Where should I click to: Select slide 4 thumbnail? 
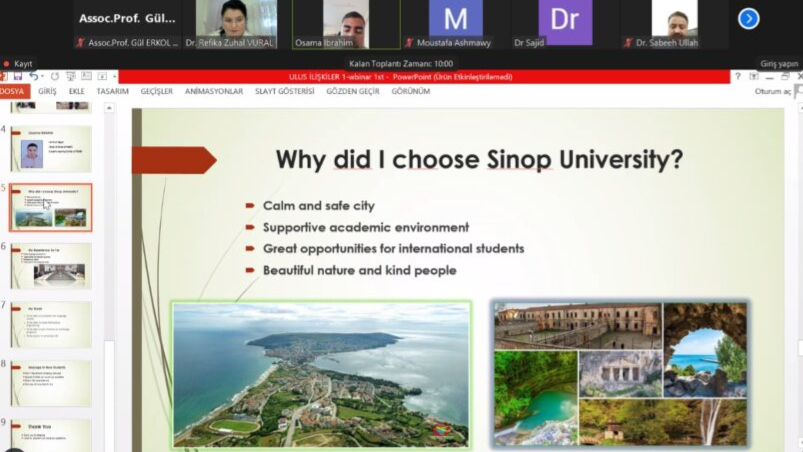coord(51,149)
